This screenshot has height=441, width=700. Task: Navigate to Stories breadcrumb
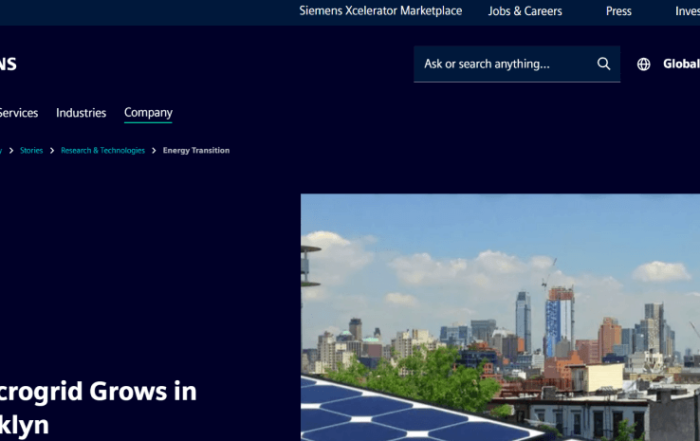31,151
